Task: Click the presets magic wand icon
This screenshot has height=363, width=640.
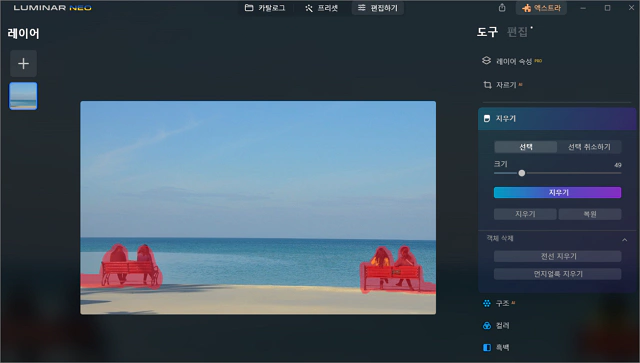Action: 309,8
